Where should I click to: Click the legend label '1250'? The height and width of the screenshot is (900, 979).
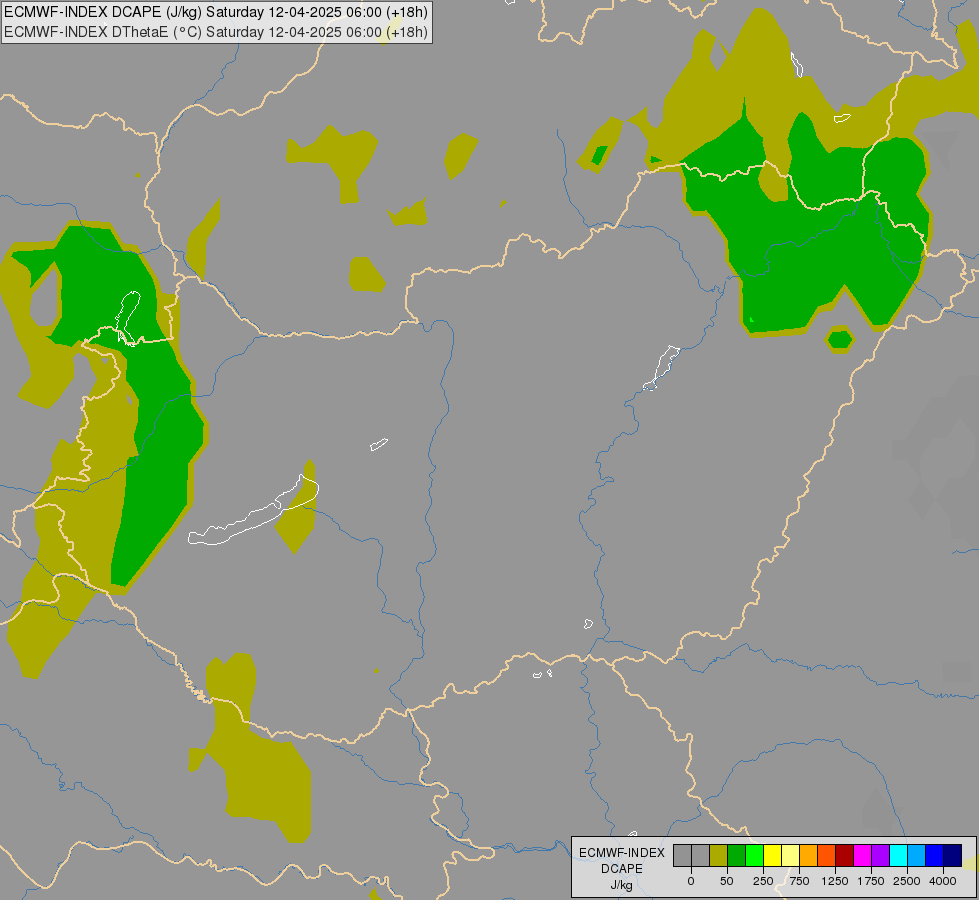[x=835, y=881]
